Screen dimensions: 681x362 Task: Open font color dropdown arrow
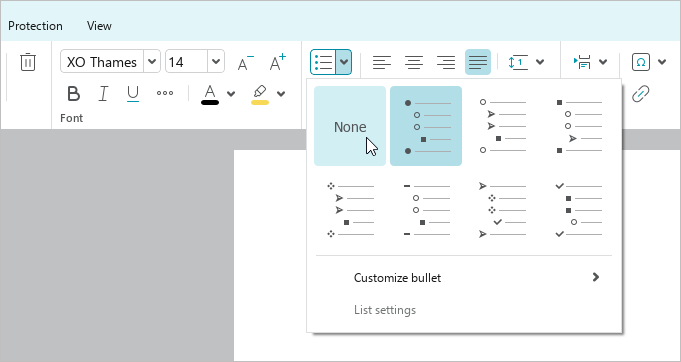tap(231, 94)
